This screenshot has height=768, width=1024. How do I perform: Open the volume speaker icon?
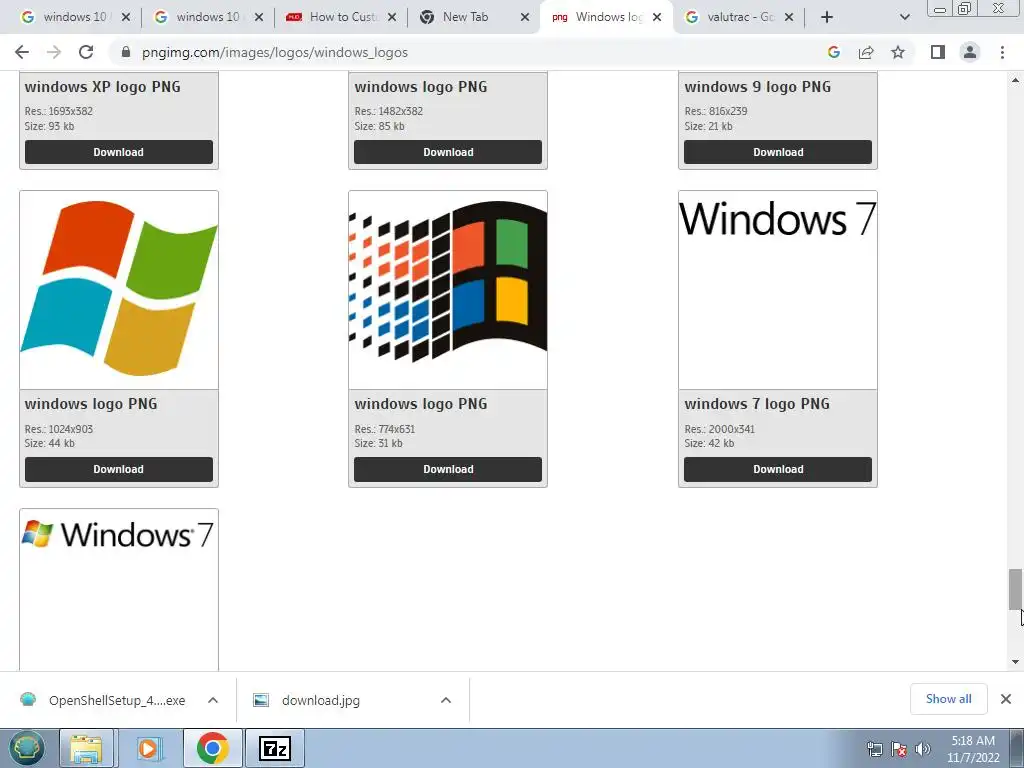(x=923, y=749)
